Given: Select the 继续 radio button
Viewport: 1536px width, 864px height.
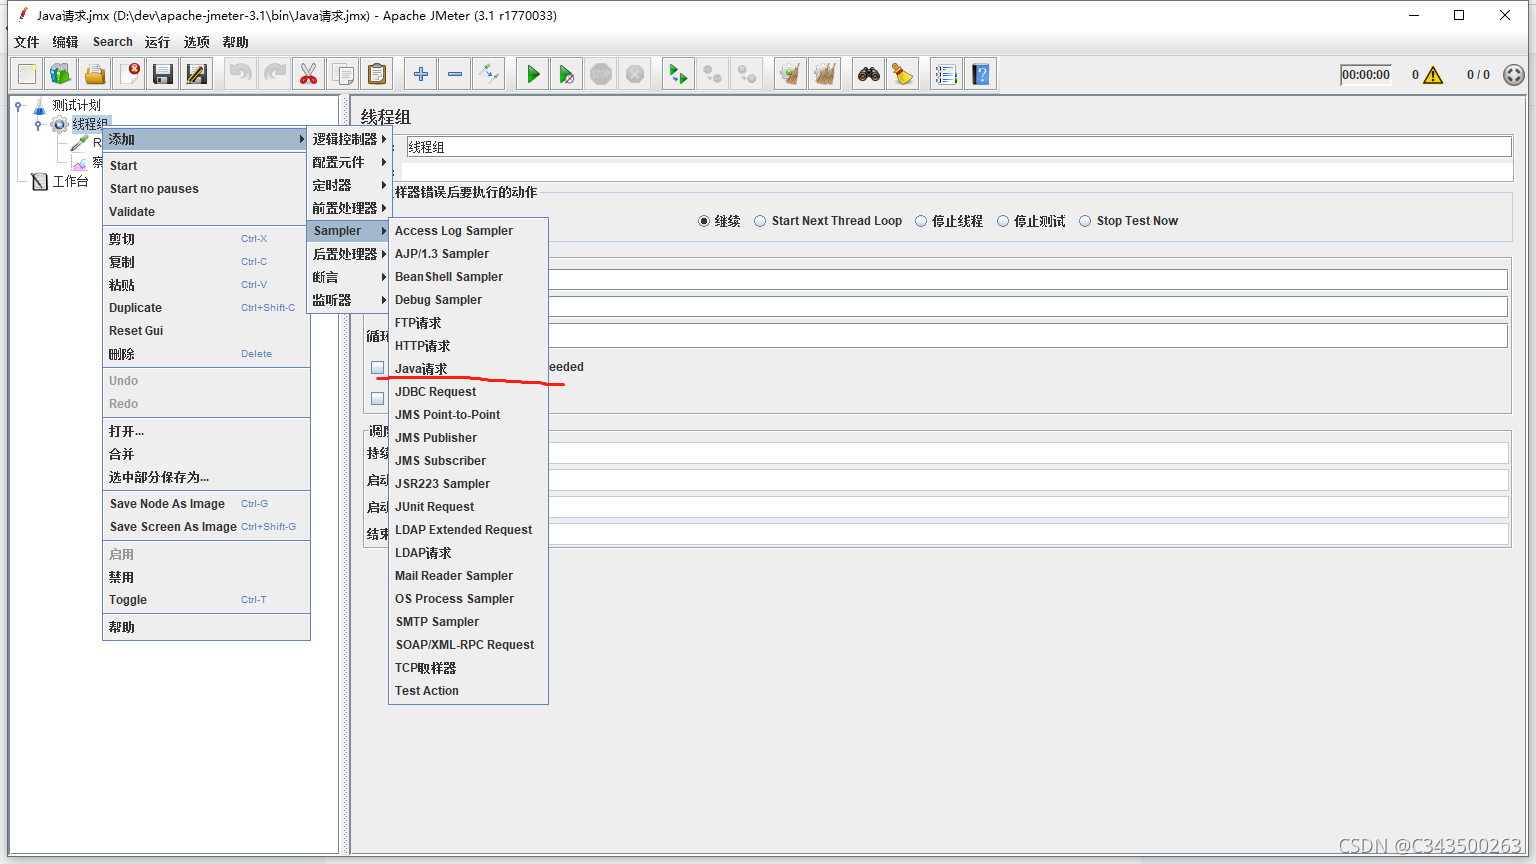Looking at the screenshot, I should (704, 221).
